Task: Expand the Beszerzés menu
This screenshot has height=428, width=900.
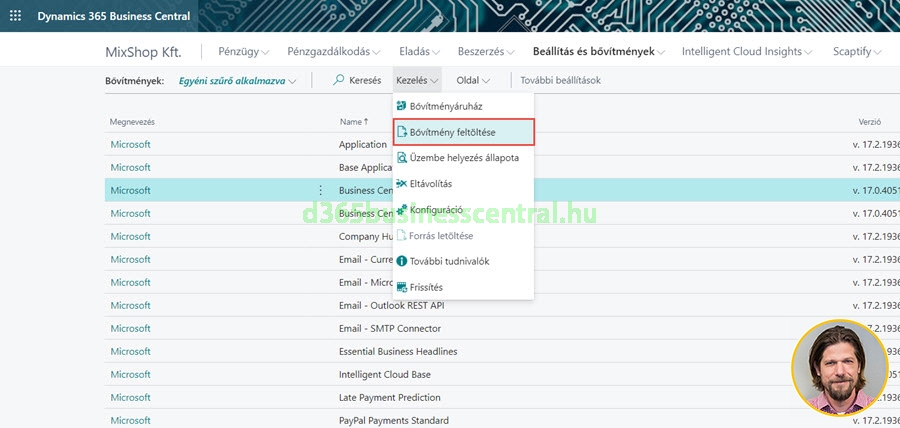Action: point(486,52)
